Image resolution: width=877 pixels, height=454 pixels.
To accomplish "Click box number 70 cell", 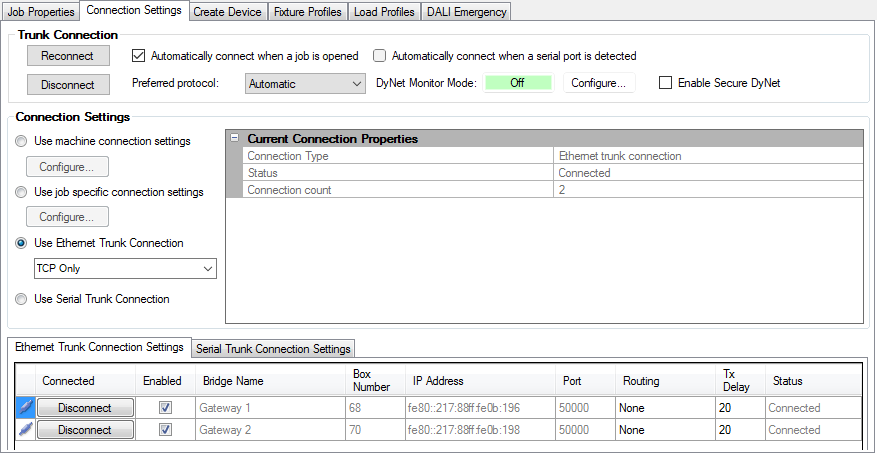I will point(375,429).
